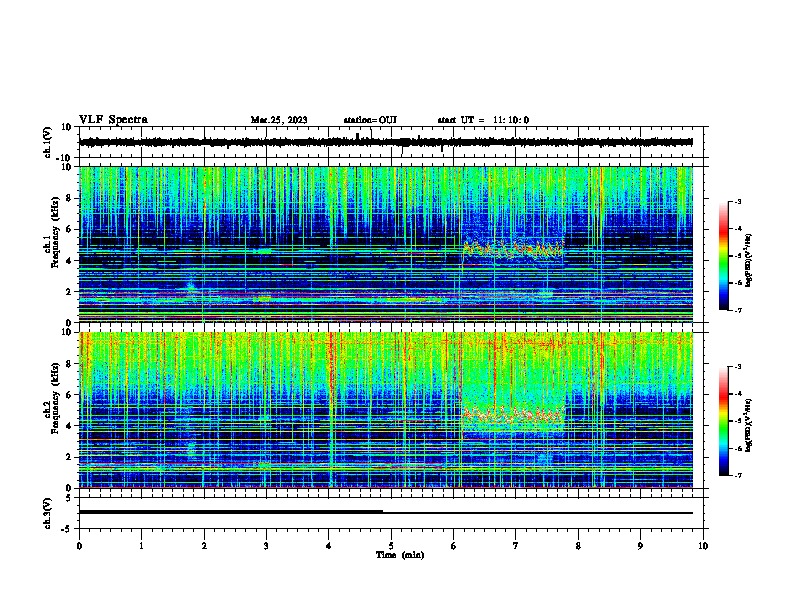Click the ch.1 colorbar unit label text
The image size is (792, 612).
tap(749, 260)
